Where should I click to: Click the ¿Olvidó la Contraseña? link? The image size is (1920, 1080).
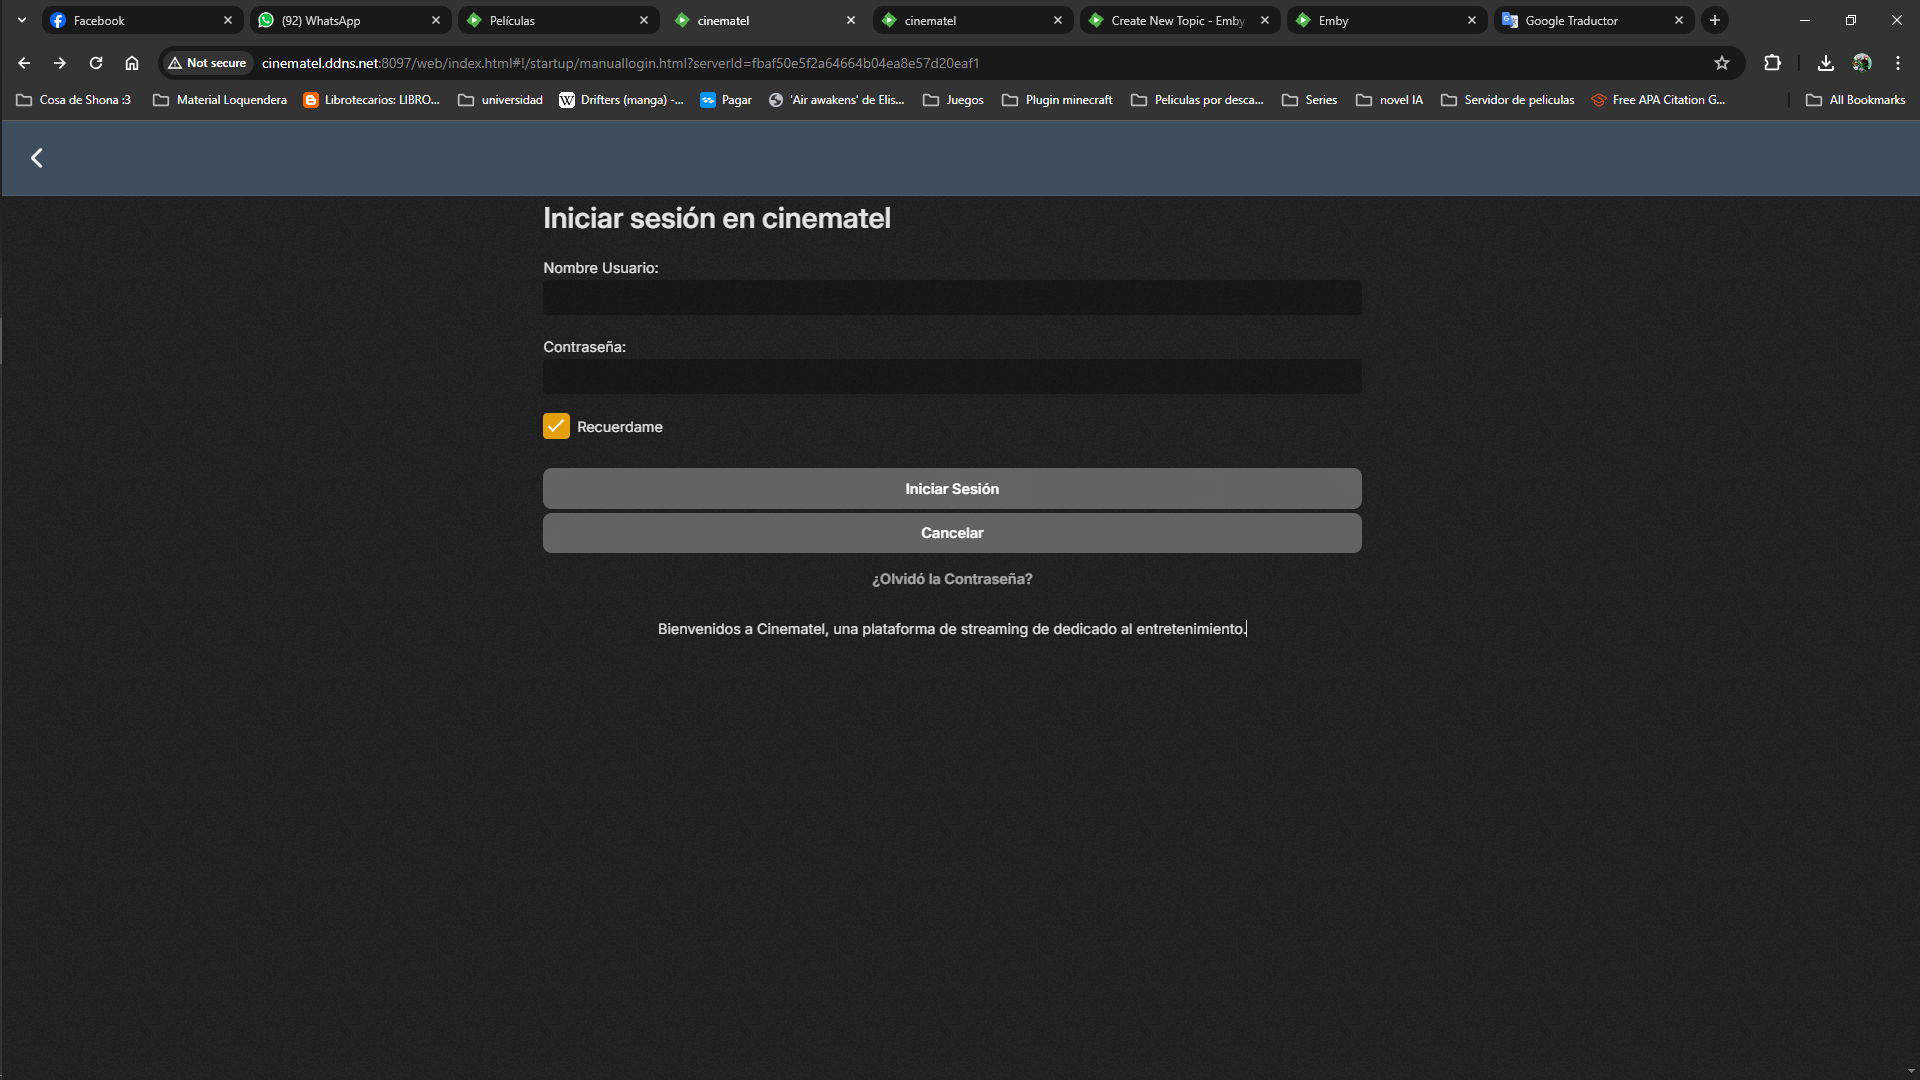pos(952,579)
